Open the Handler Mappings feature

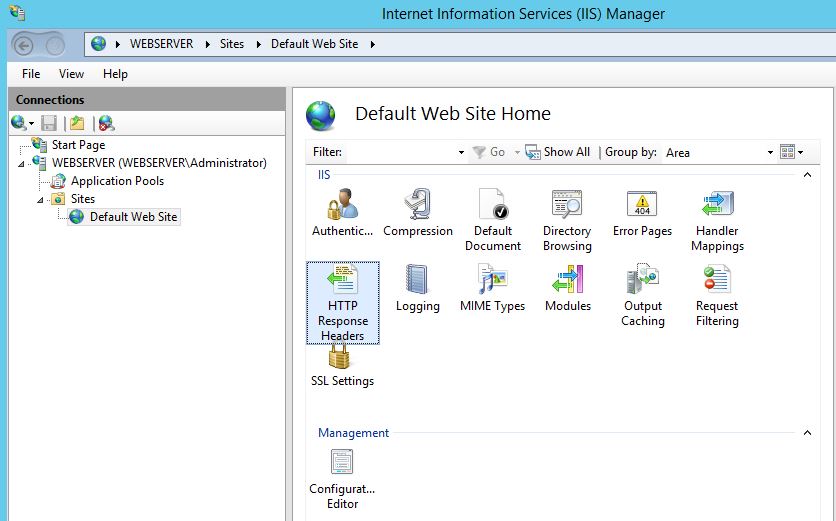(717, 220)
